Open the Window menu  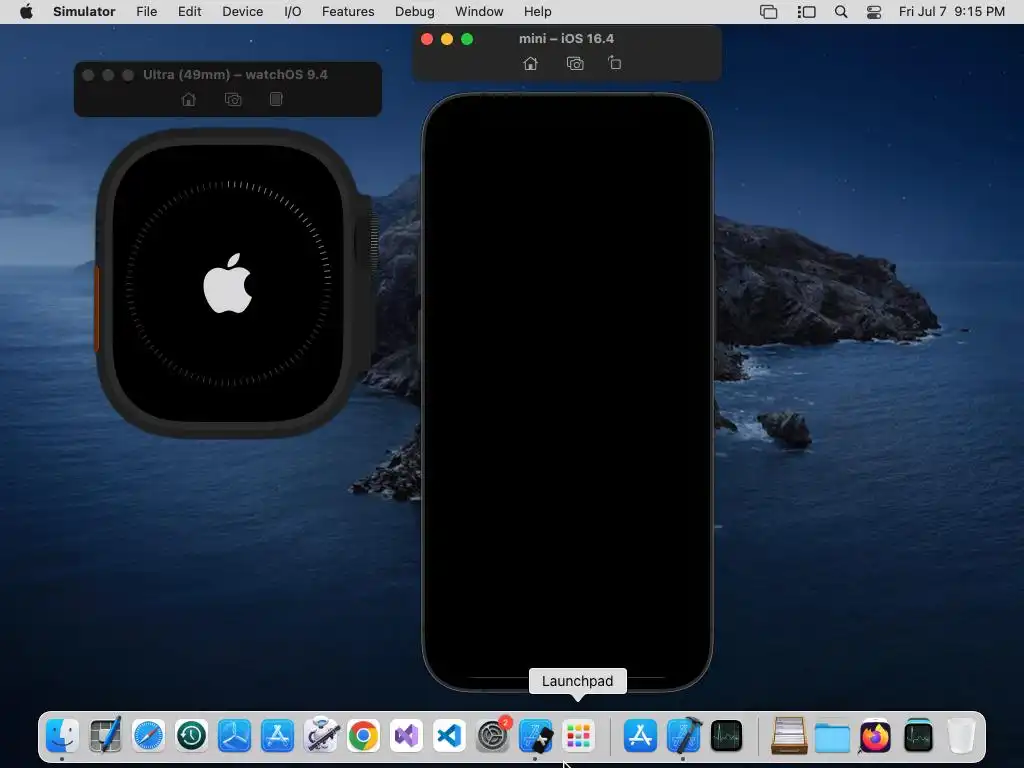(x=479, y=12)
